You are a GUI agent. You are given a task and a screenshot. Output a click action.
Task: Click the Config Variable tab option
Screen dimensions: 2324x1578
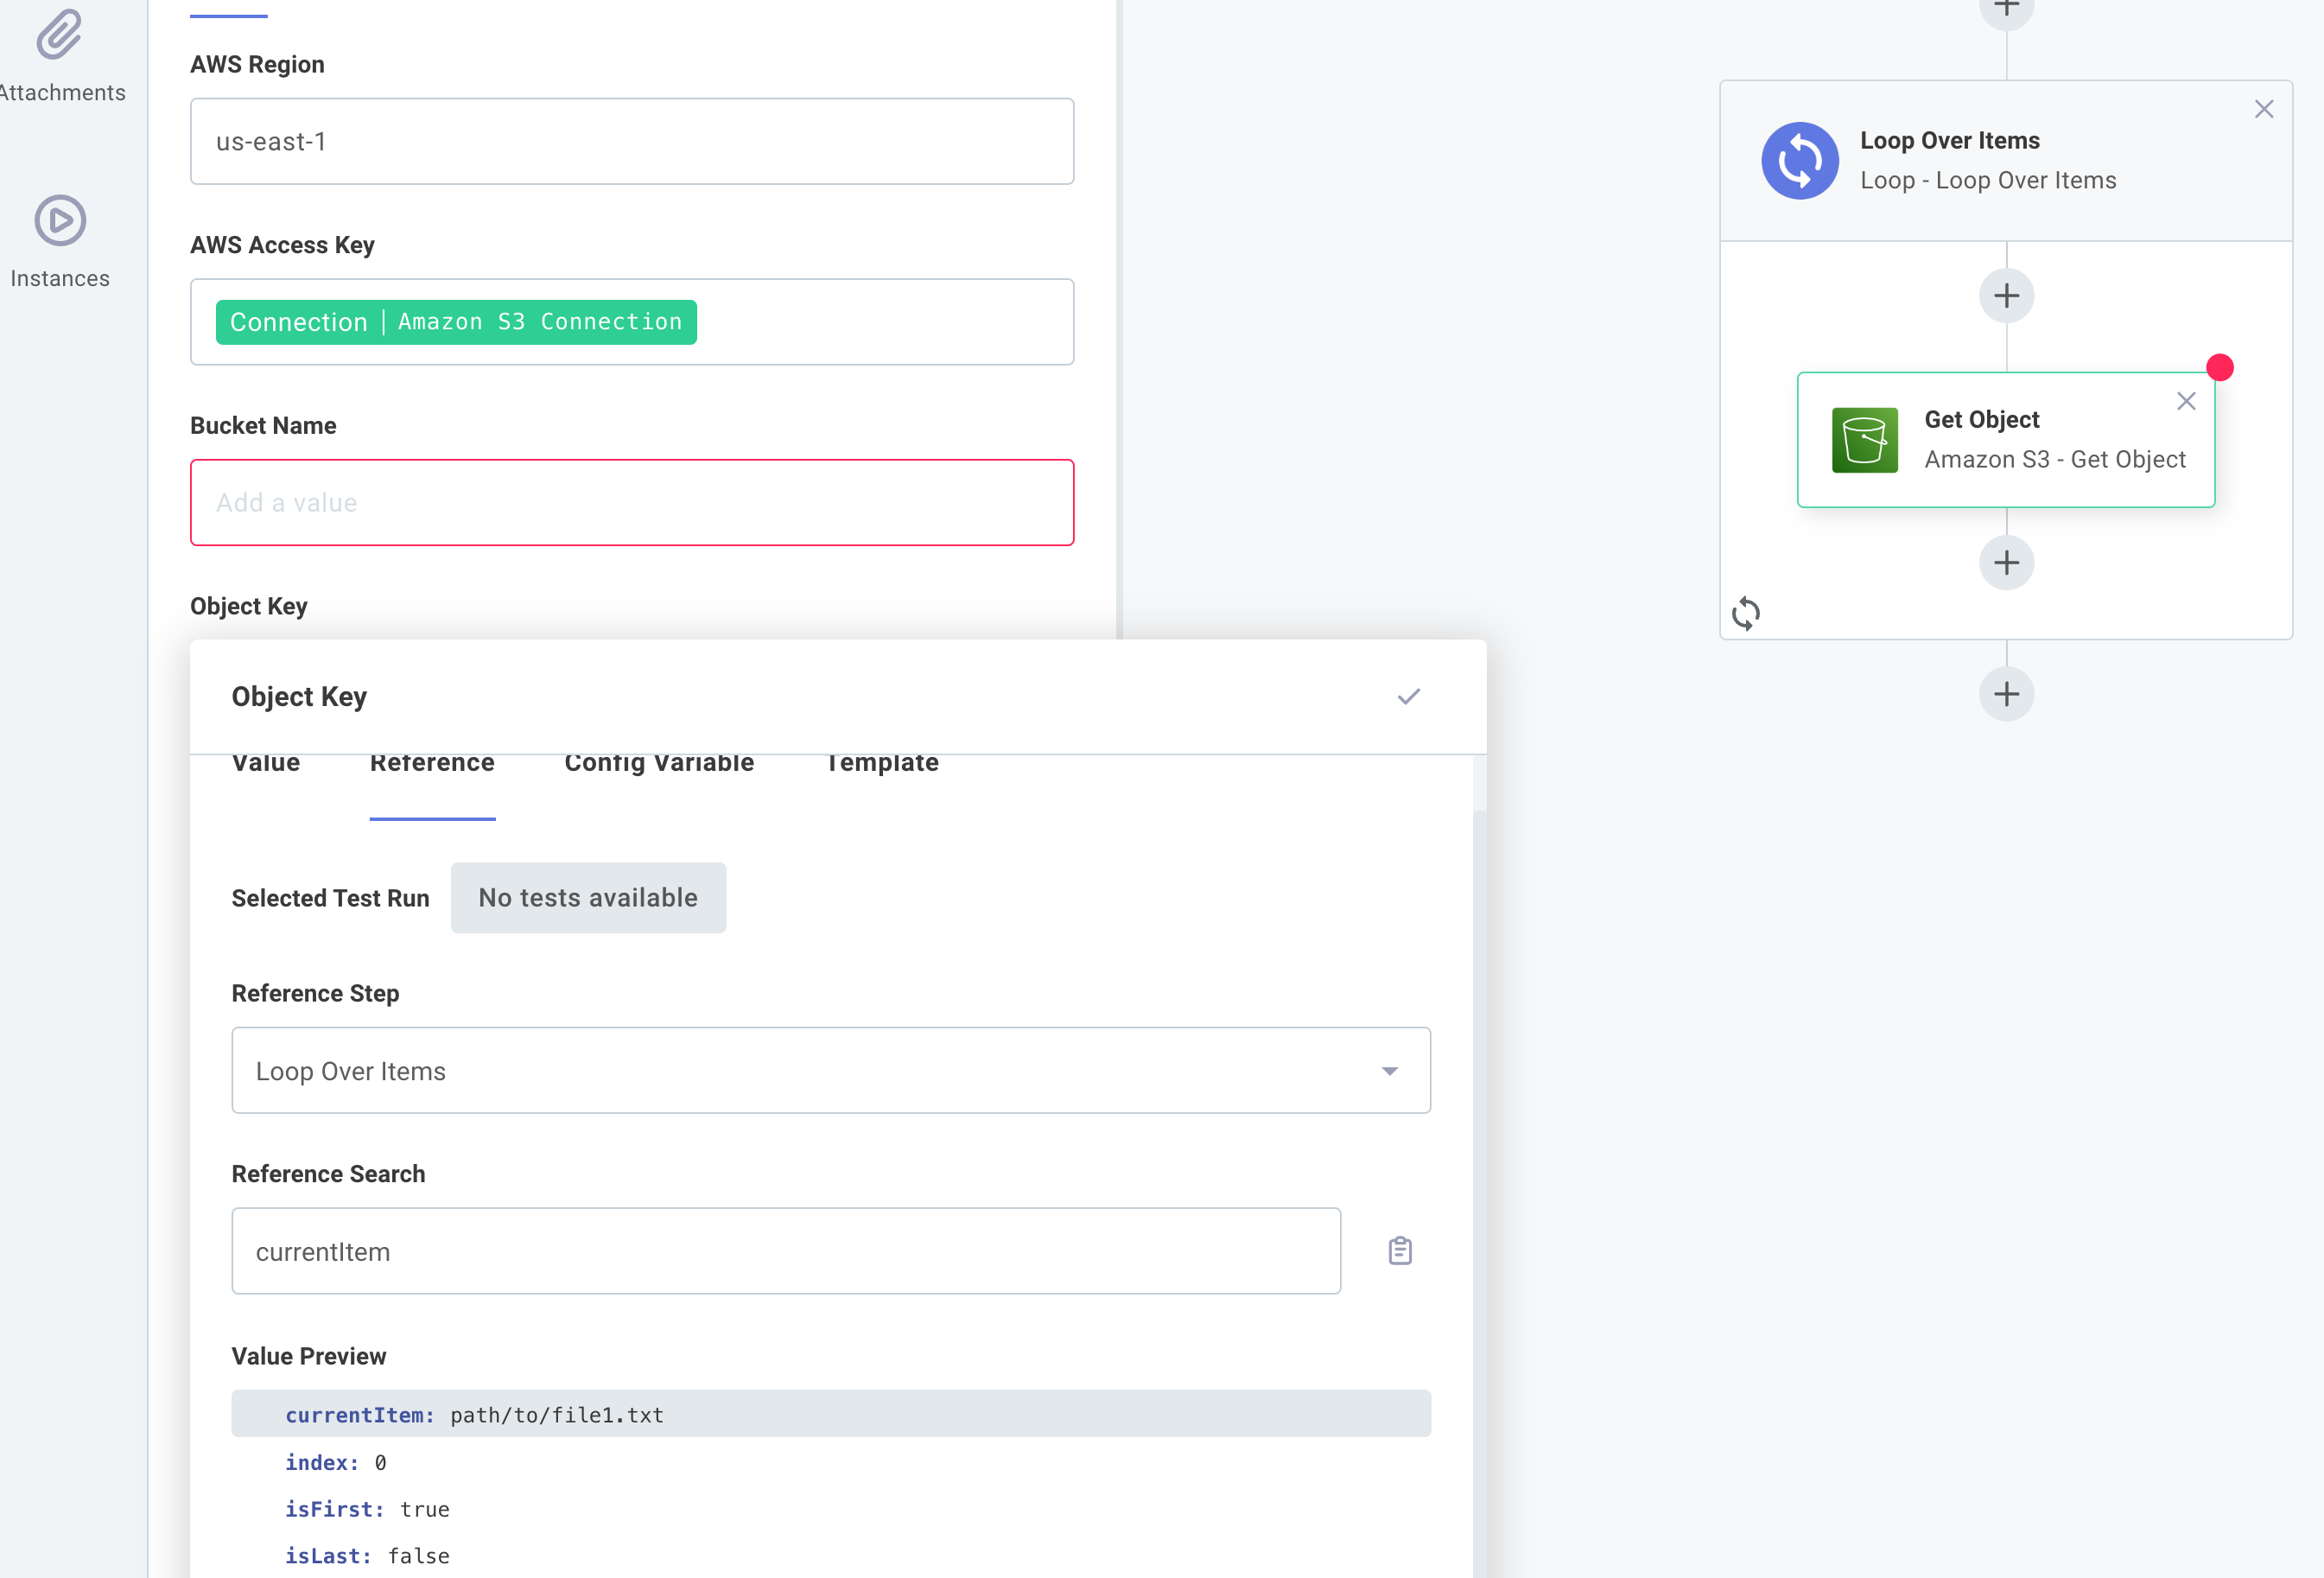tap(658, 760)
